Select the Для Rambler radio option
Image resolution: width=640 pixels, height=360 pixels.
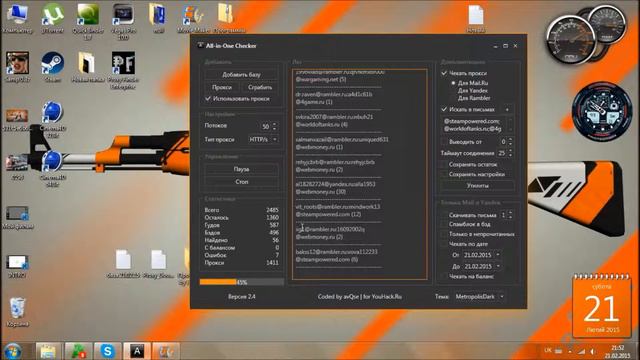[x=453, y=98]
